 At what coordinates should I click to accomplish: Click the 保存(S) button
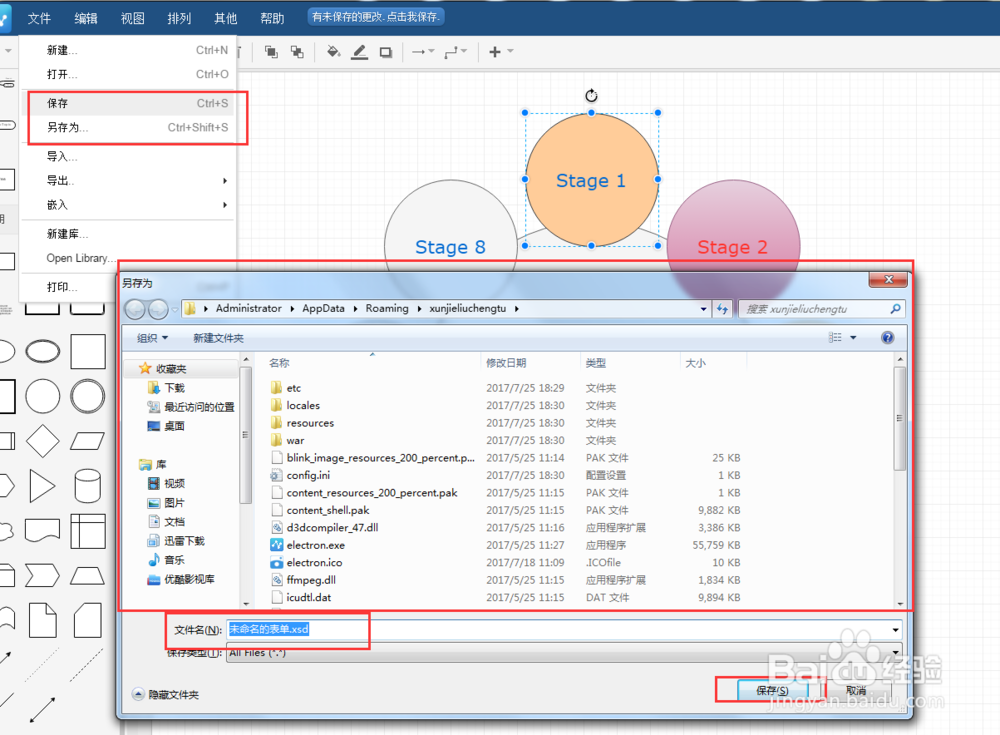[772, 690]
